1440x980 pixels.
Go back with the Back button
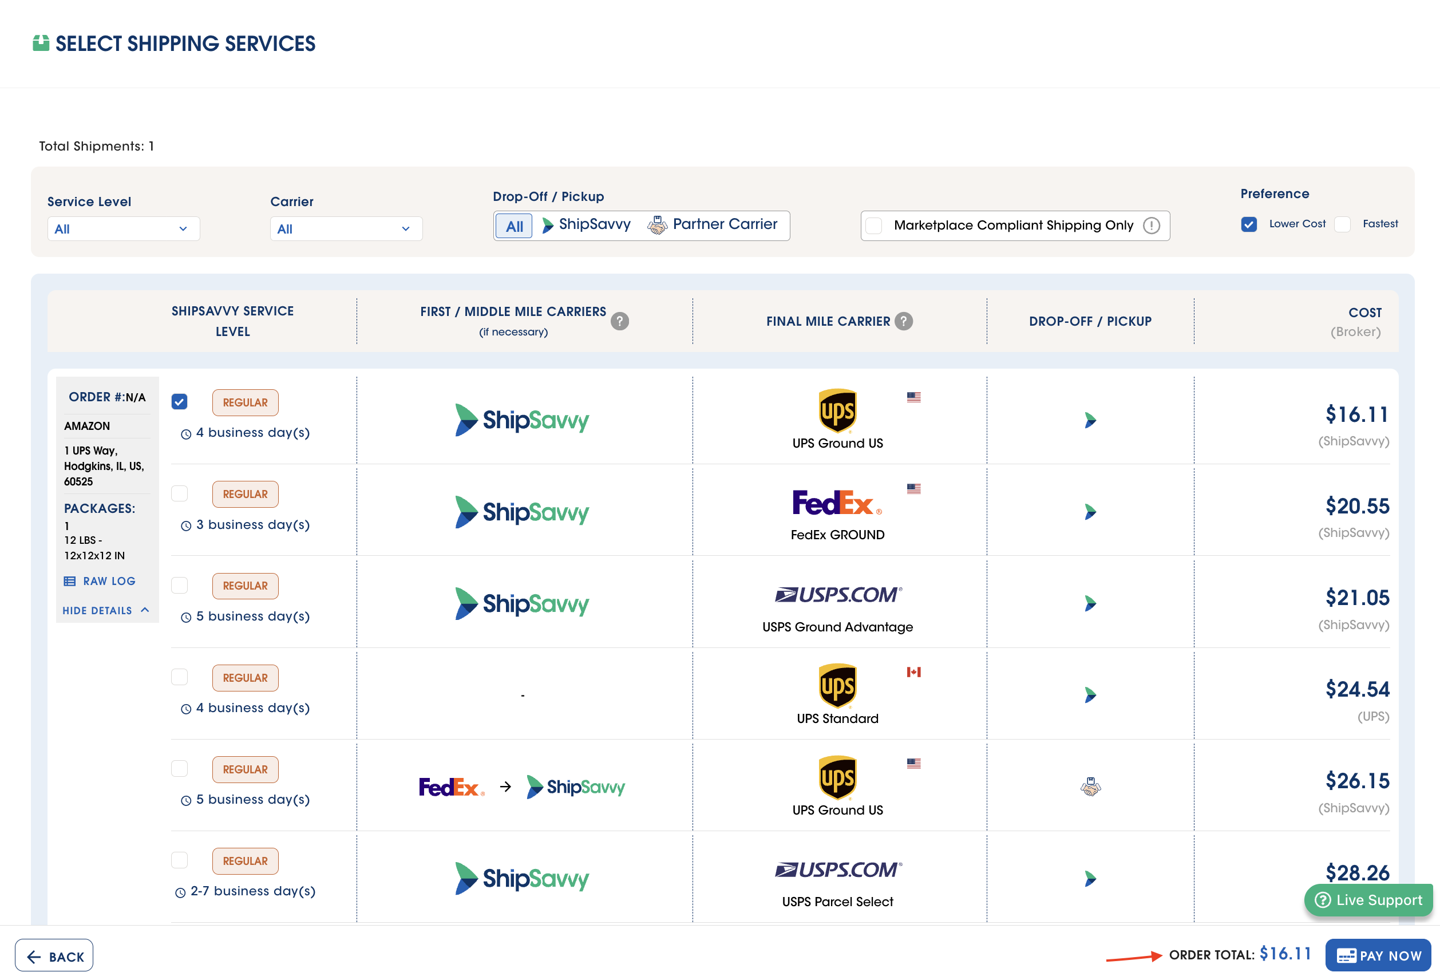click(x=54, y=956)
